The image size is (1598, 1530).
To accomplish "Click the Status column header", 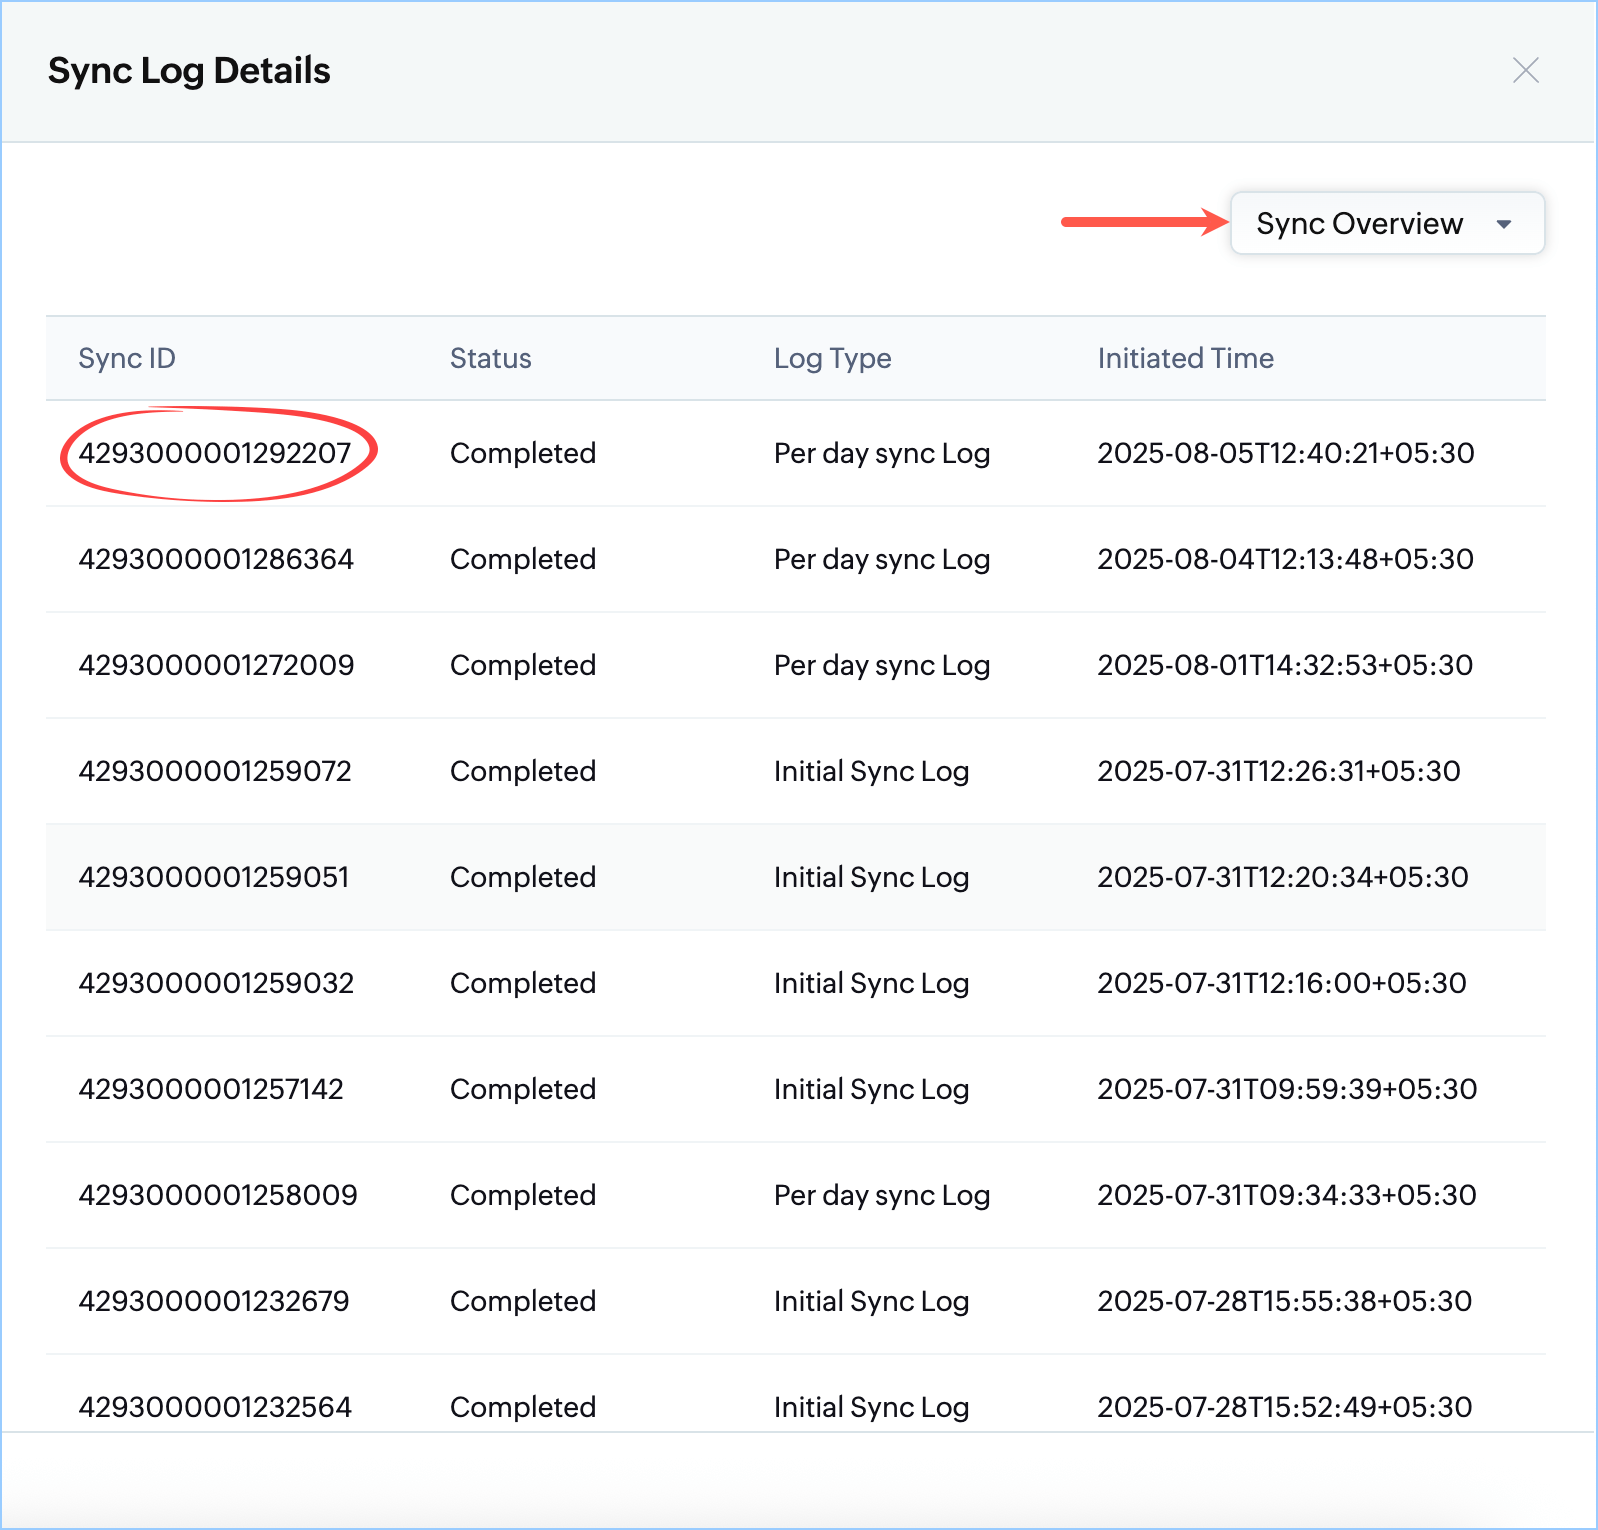I will click(x=490, y=359).
